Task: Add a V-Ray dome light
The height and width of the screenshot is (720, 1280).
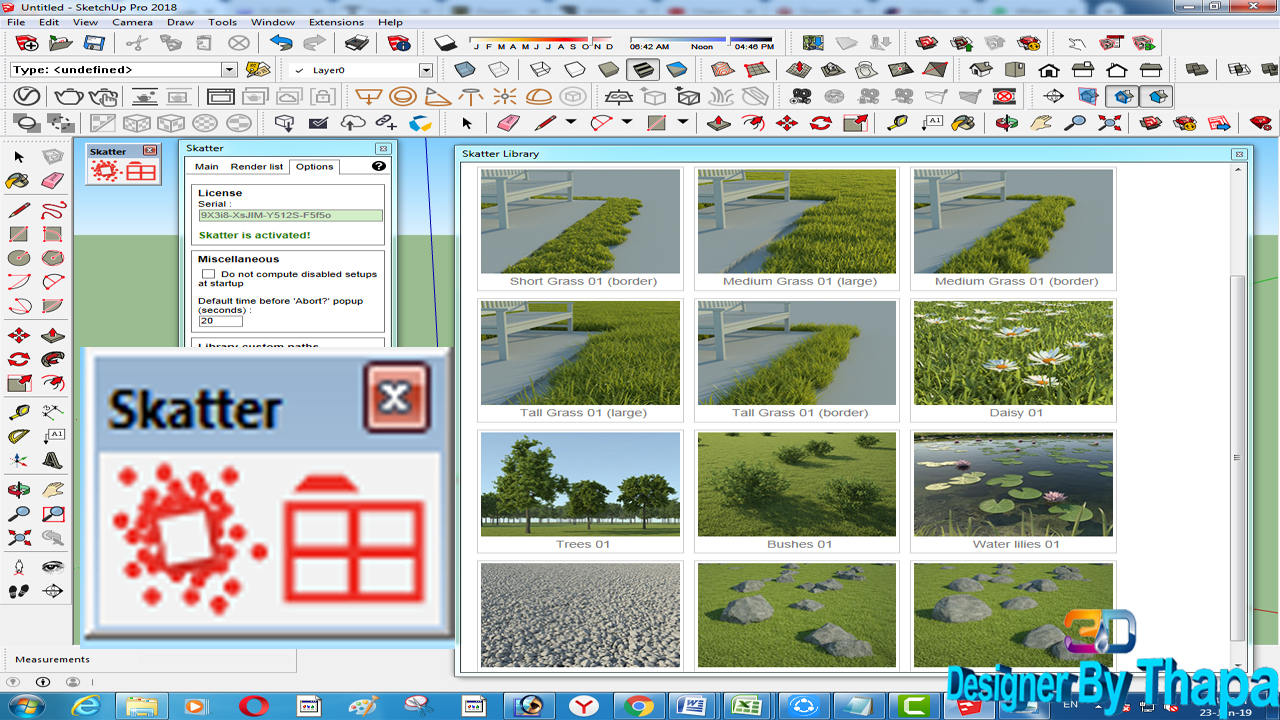Action: click(x=539, y=96)
